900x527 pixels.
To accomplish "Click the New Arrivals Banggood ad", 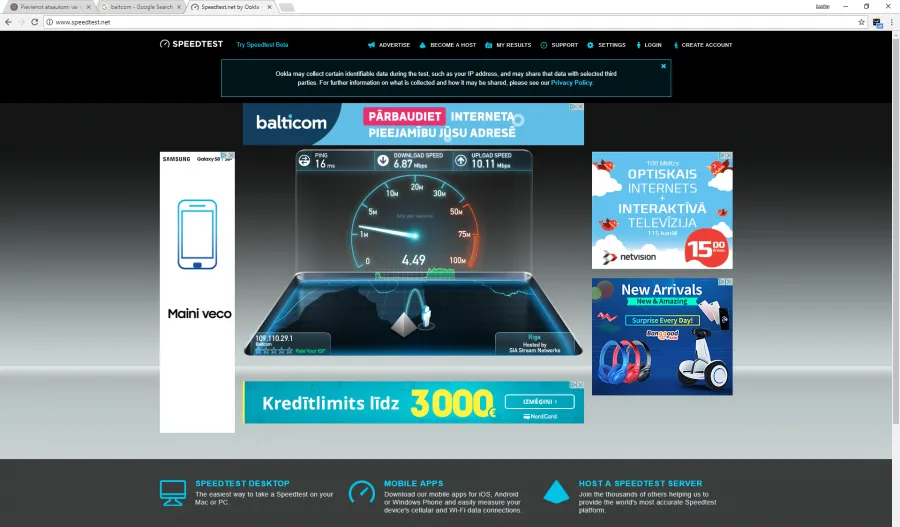I will (x=662, y=336).
